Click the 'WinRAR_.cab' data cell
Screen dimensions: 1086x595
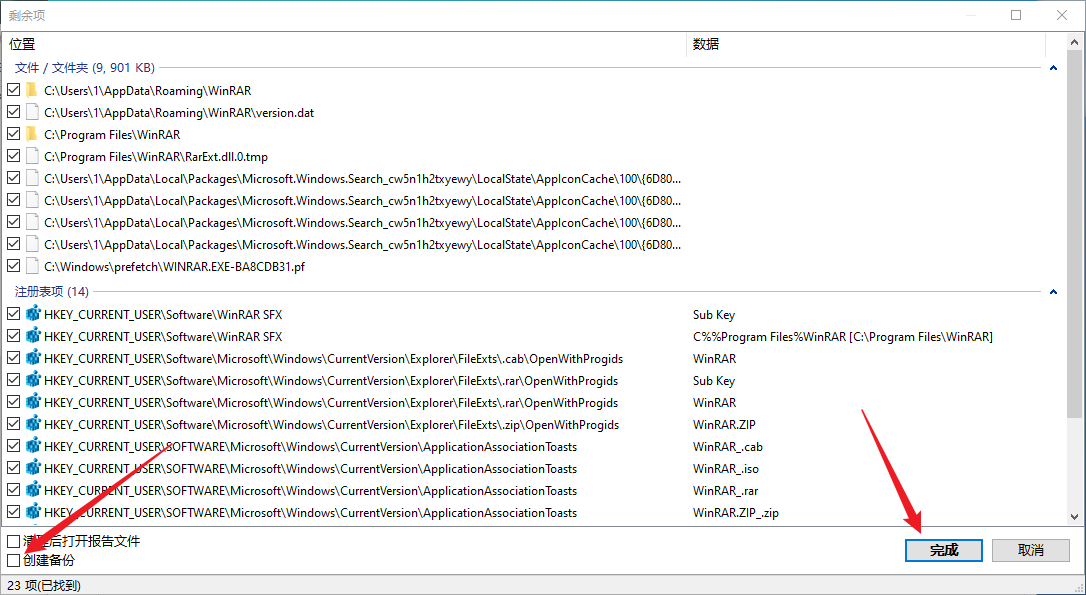(x=728, y=447)
